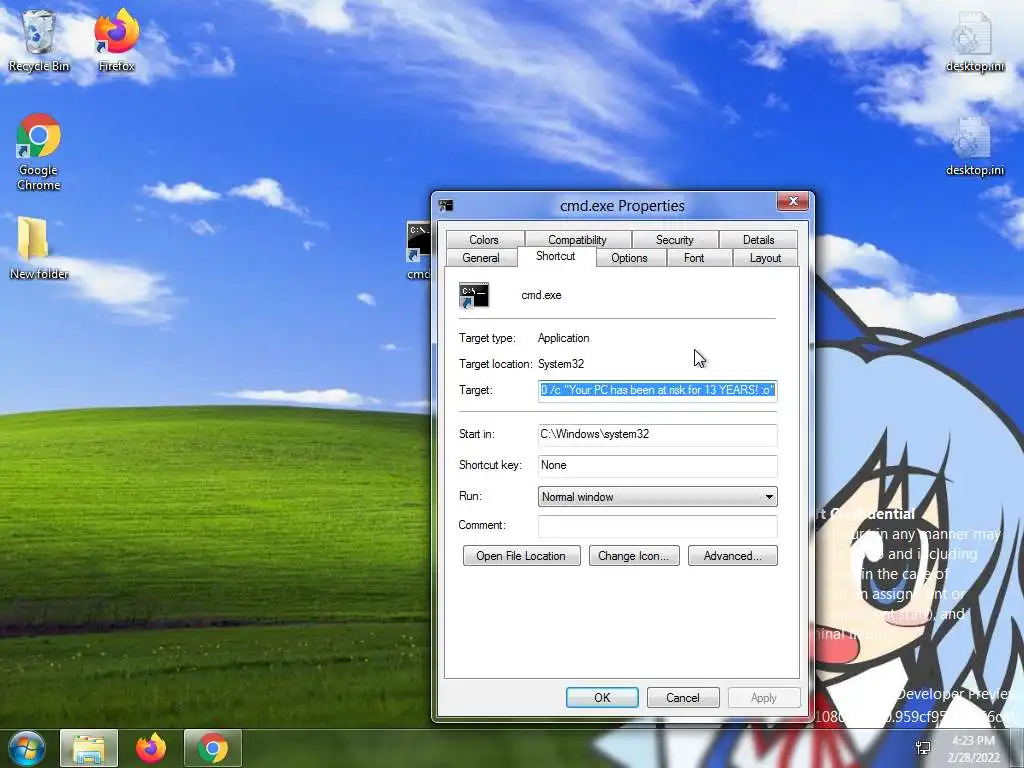Viewport: 1024px width, 768px height.
Task: Open Windows Explorer from the taskbar
Action: [89, 748]
